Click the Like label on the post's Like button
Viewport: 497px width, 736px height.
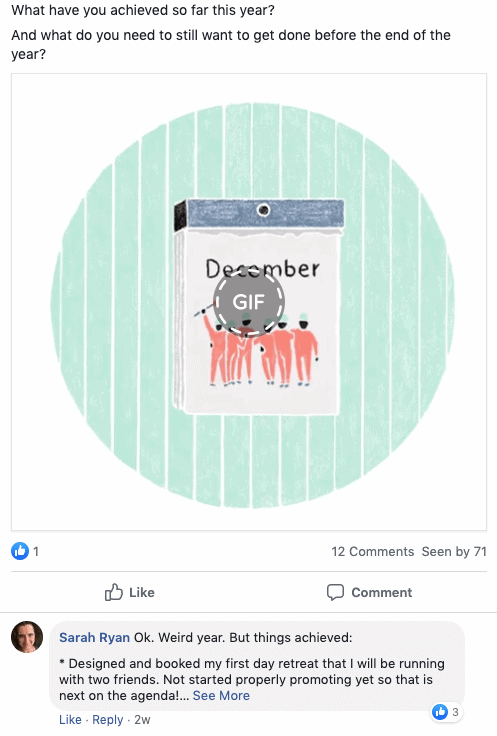[x=142, y=592]
